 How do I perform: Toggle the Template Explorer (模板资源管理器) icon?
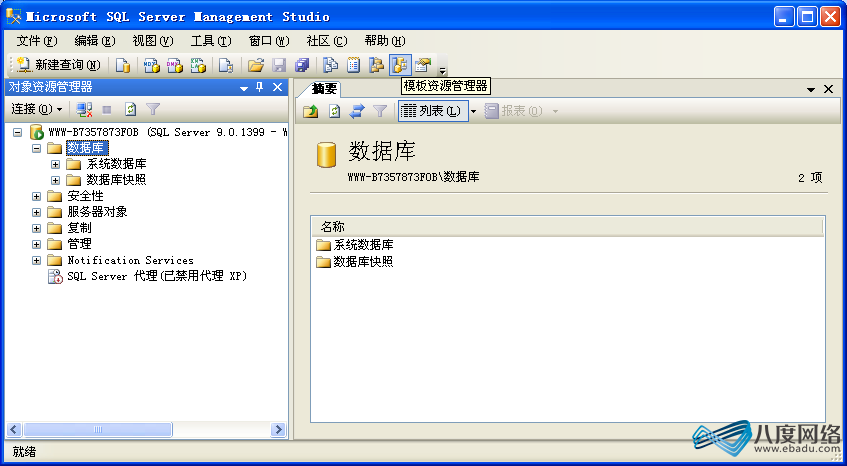pos(400,65)
